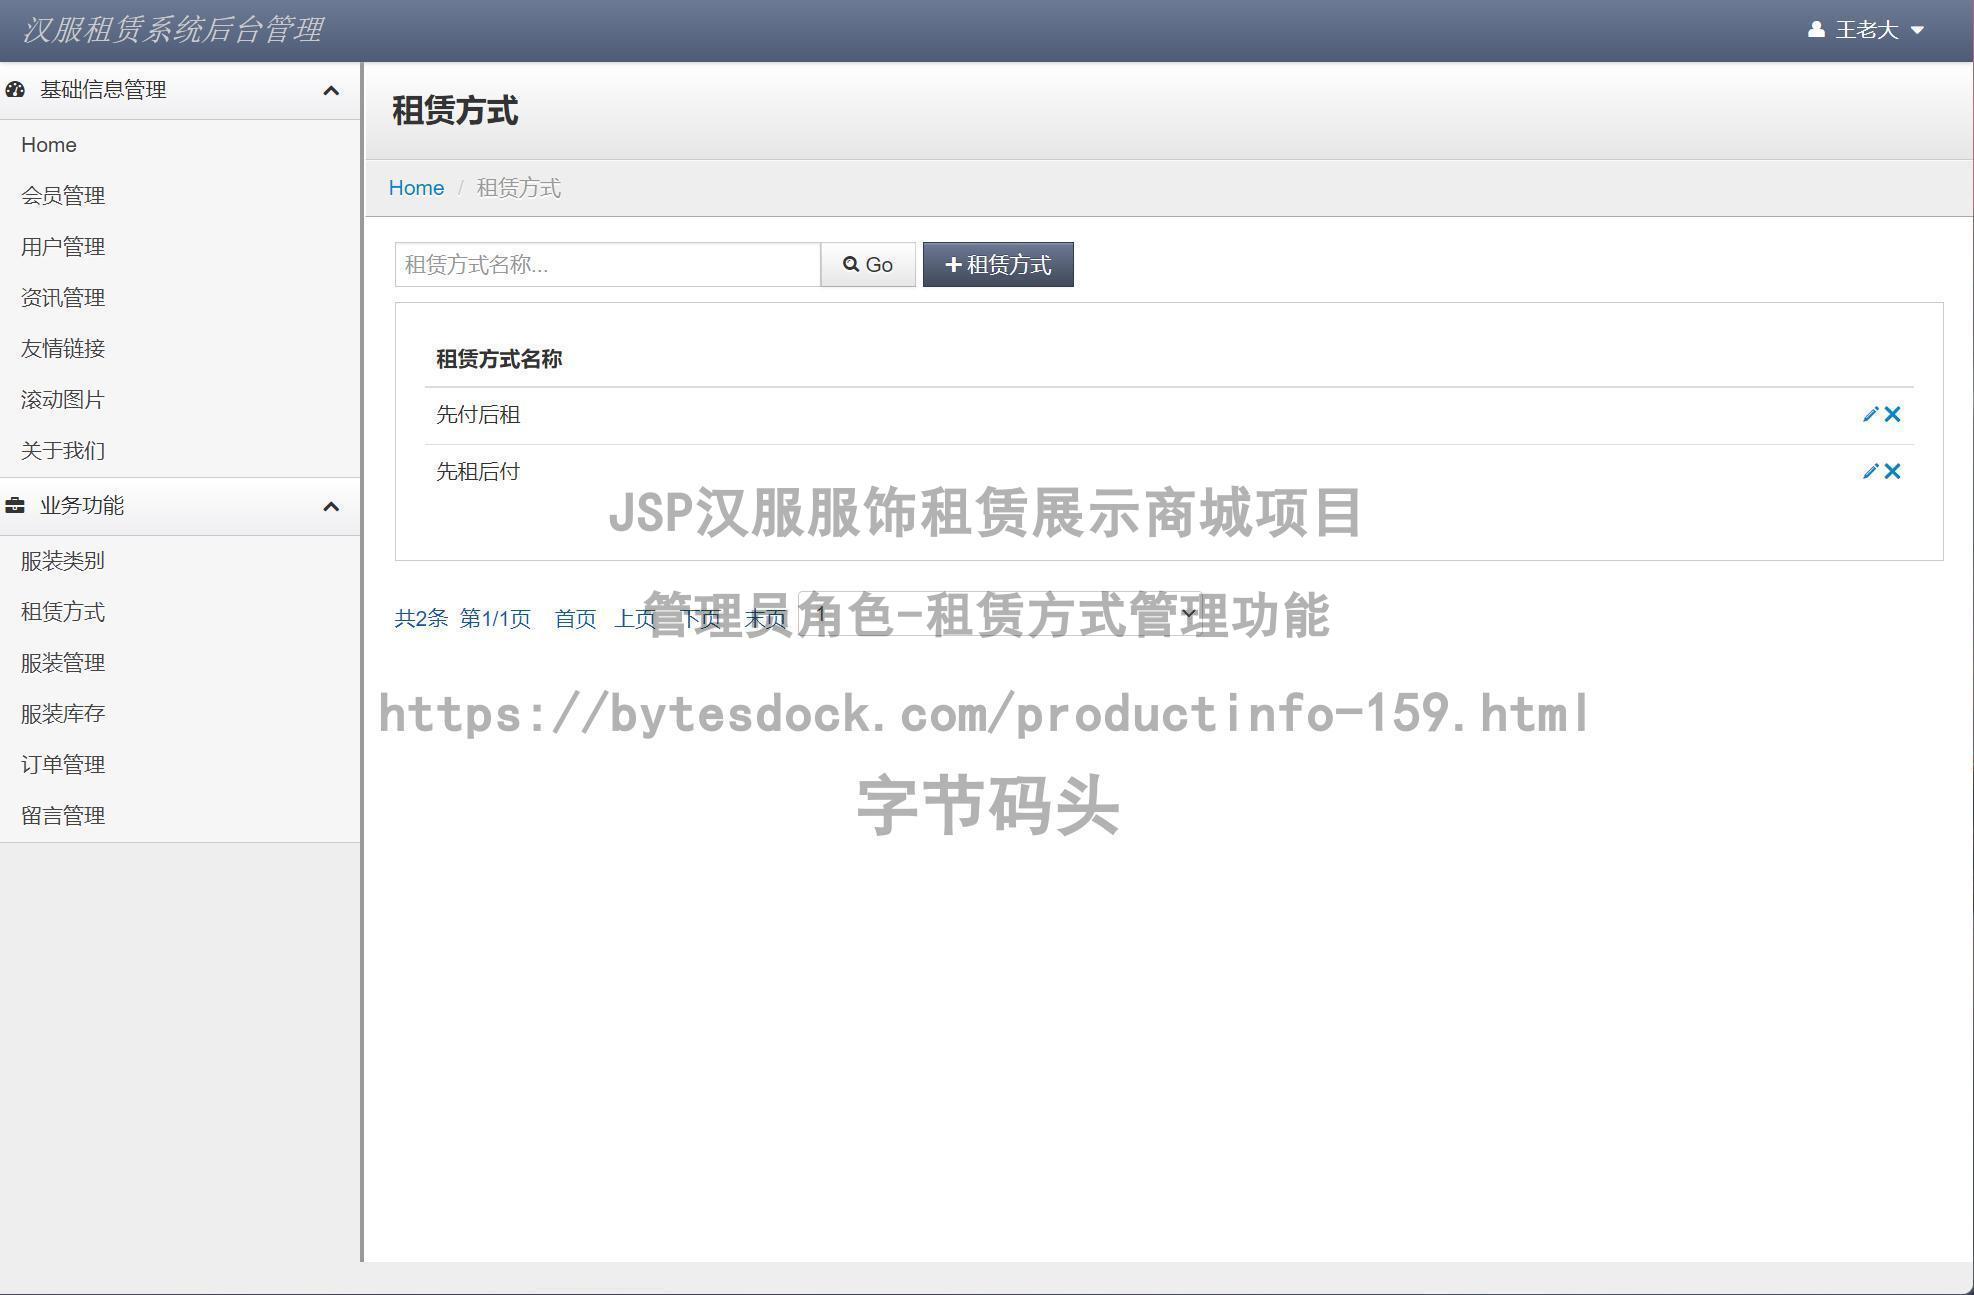
Task: Focus the 租赁方式名称 search field
Action: coord(607,265)
